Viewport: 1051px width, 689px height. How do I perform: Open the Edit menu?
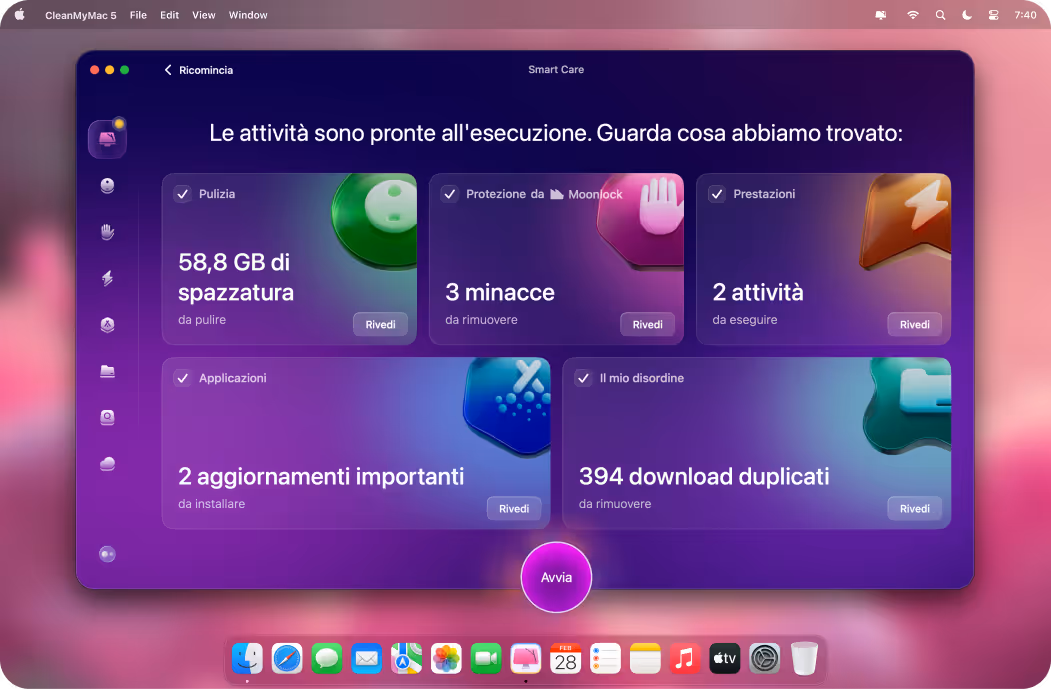click(x=170, y=15)
